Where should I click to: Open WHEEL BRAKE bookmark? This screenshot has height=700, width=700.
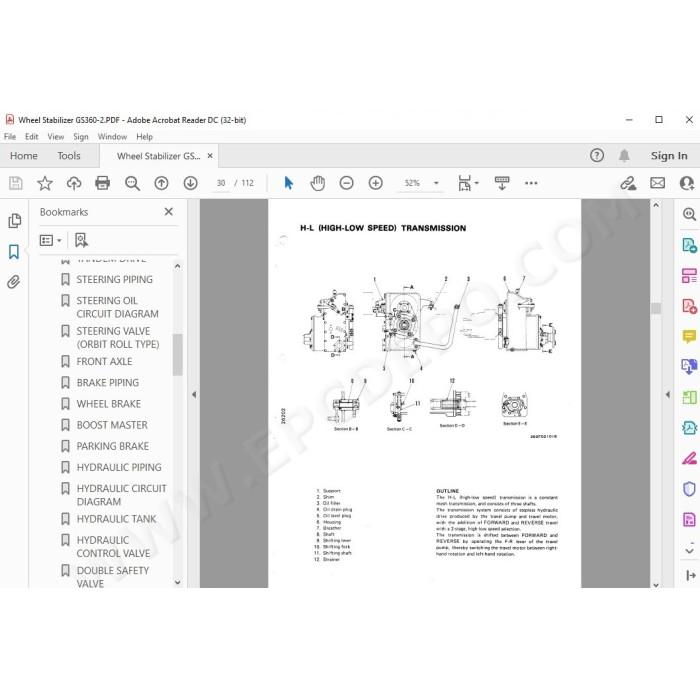108,404
